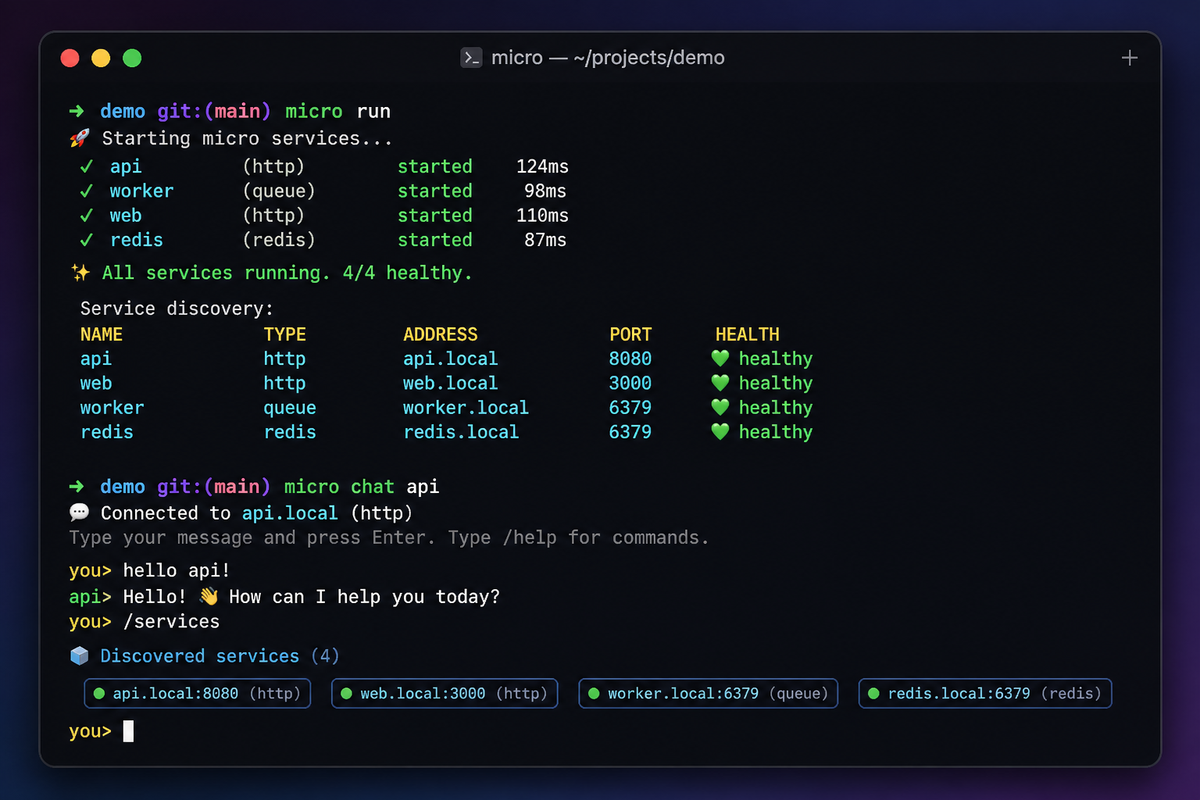Click the green heart on the api.local row

[720, 359]
